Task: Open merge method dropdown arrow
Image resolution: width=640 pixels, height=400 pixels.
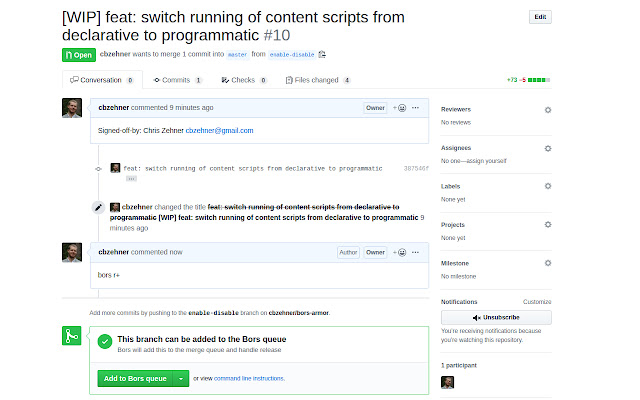Action: pyautogui.click(x=181, y=378)
